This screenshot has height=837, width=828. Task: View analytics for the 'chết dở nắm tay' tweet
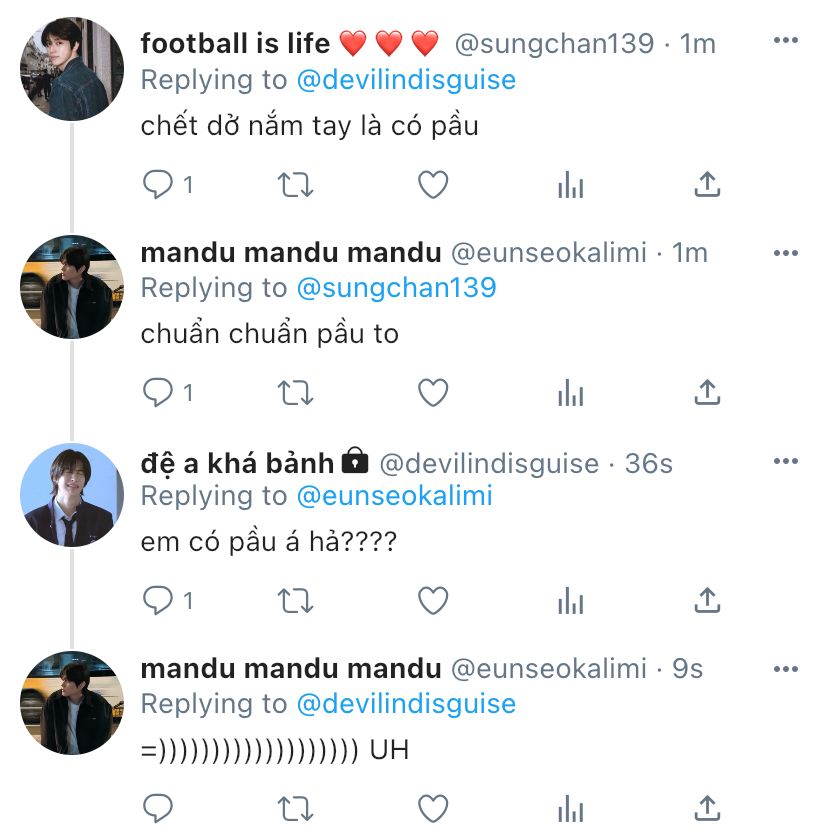click(x=571, y=185)
